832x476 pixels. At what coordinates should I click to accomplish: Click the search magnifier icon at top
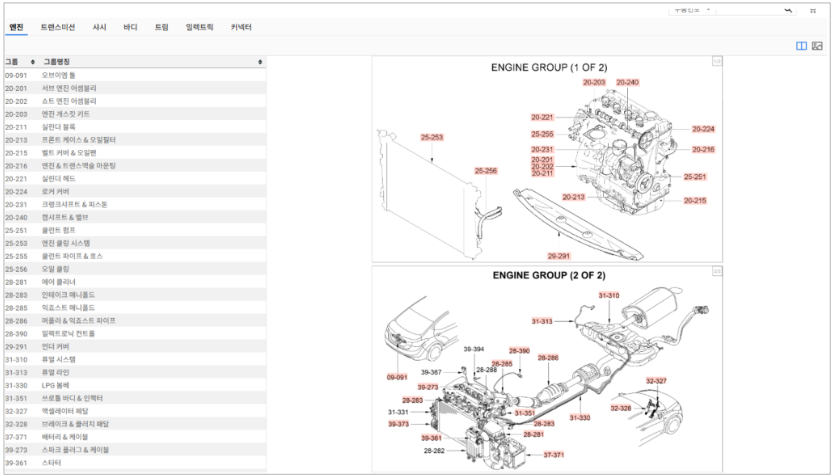point(789,9)
